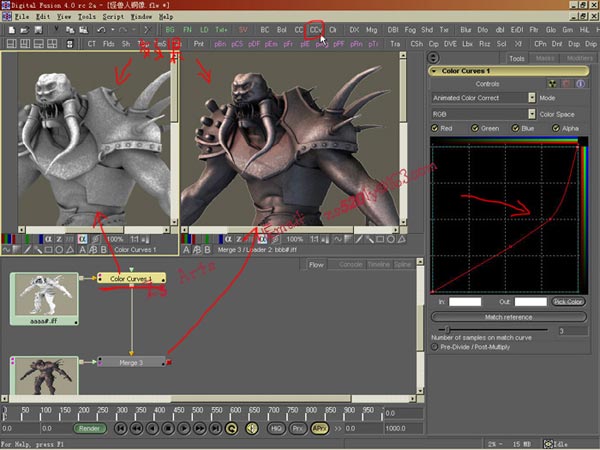Click the stop playback button
This screenshot has height=450, width=600.
(x=168, y=429)
